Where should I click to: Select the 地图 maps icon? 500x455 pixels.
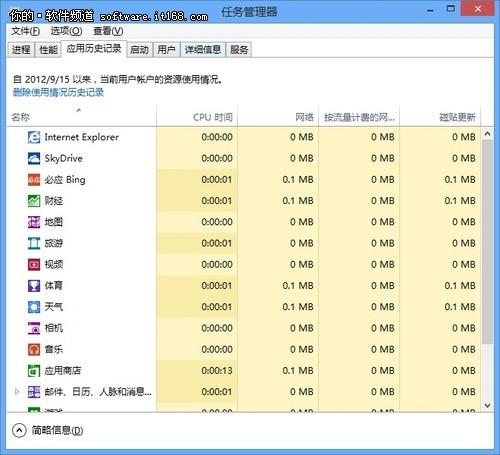[x=34, y=222]
